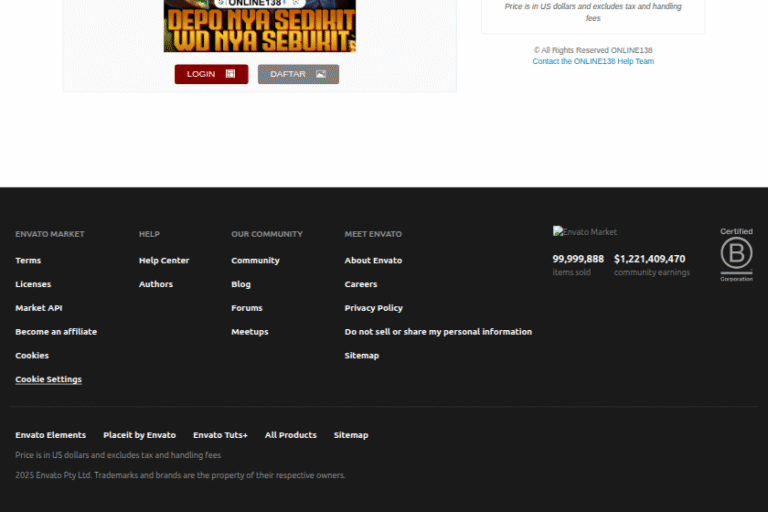Viewport: 768px width, 512px height.
Task: Click the red LOGIN button
Action: [211, 74]
